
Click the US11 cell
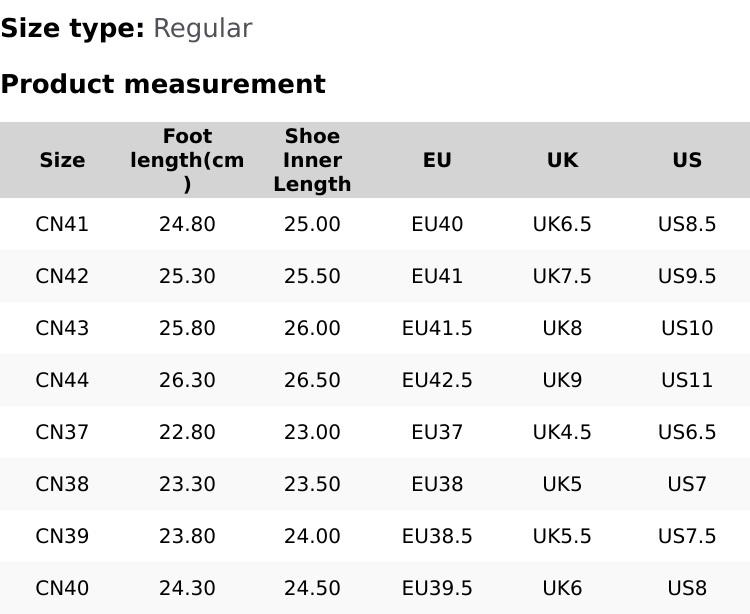[687, 380]
